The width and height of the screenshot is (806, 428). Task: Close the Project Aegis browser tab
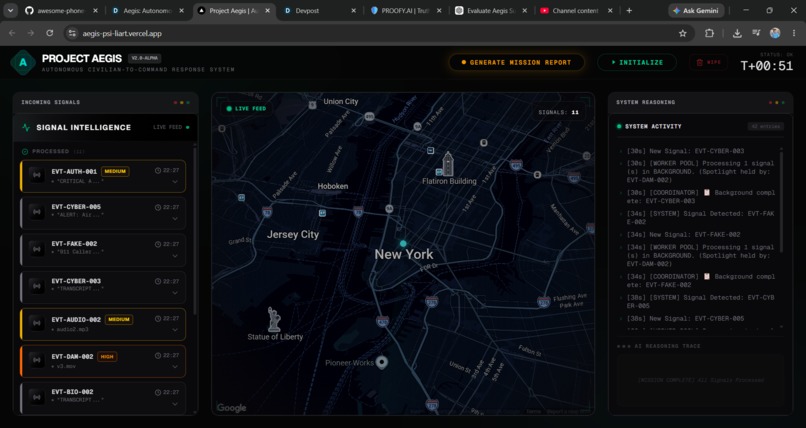[267, 11]
